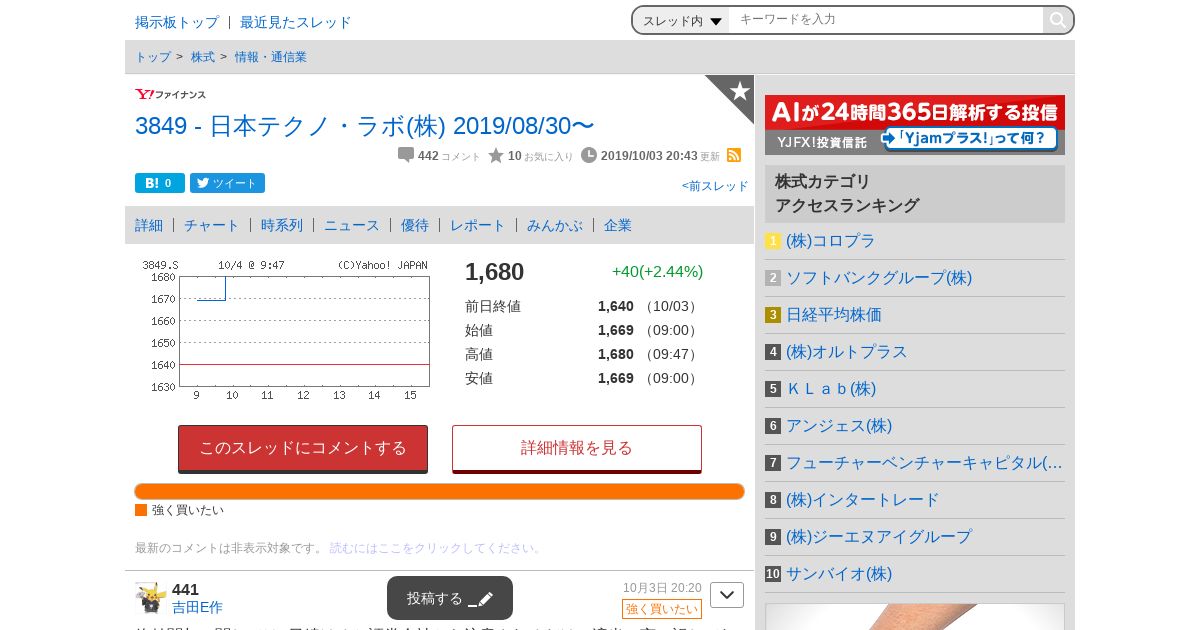Open the 詳細 tab
The width and height of the screenshot is (1200, 630).
click(149, 225)
